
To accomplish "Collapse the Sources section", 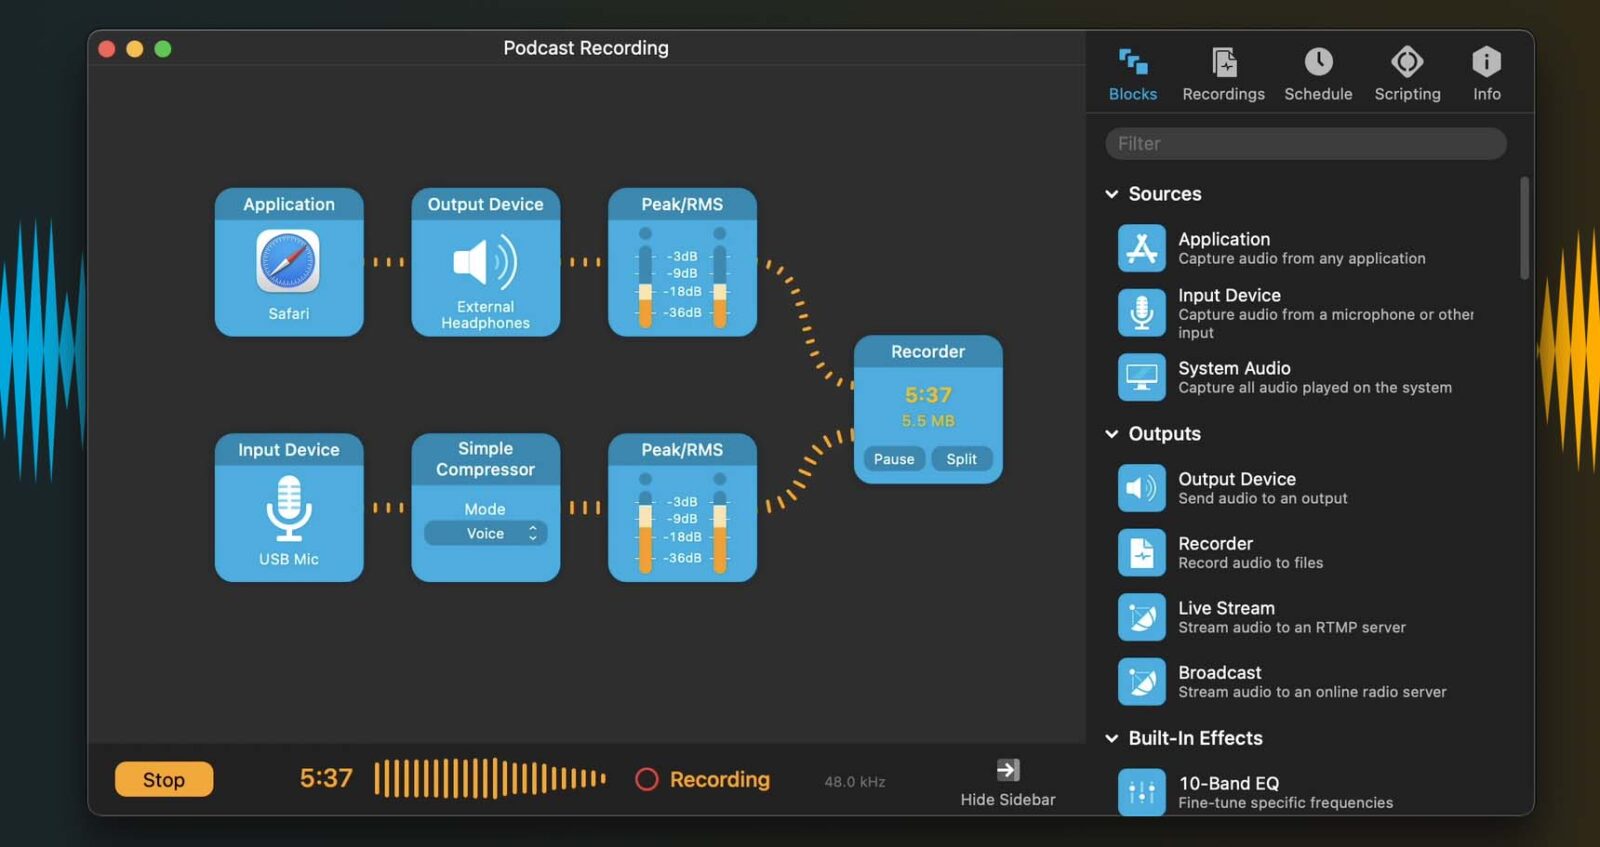I will point(1111,194).
